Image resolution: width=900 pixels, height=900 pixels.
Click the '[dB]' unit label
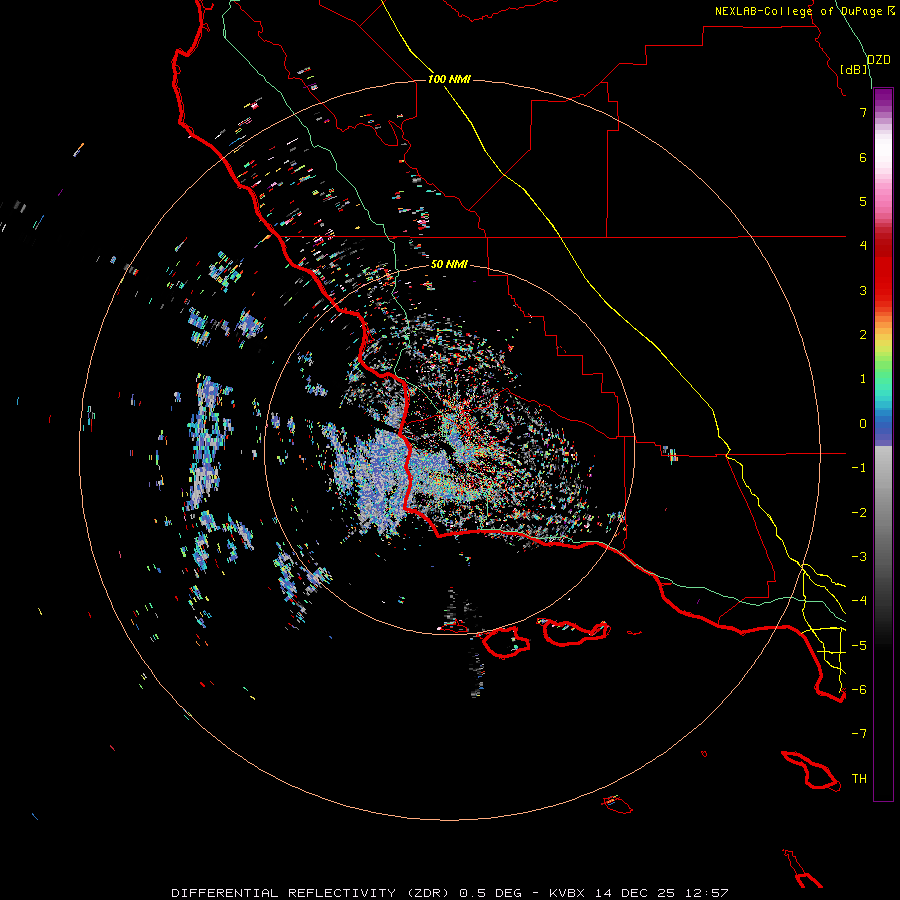(x=854, y=69)
